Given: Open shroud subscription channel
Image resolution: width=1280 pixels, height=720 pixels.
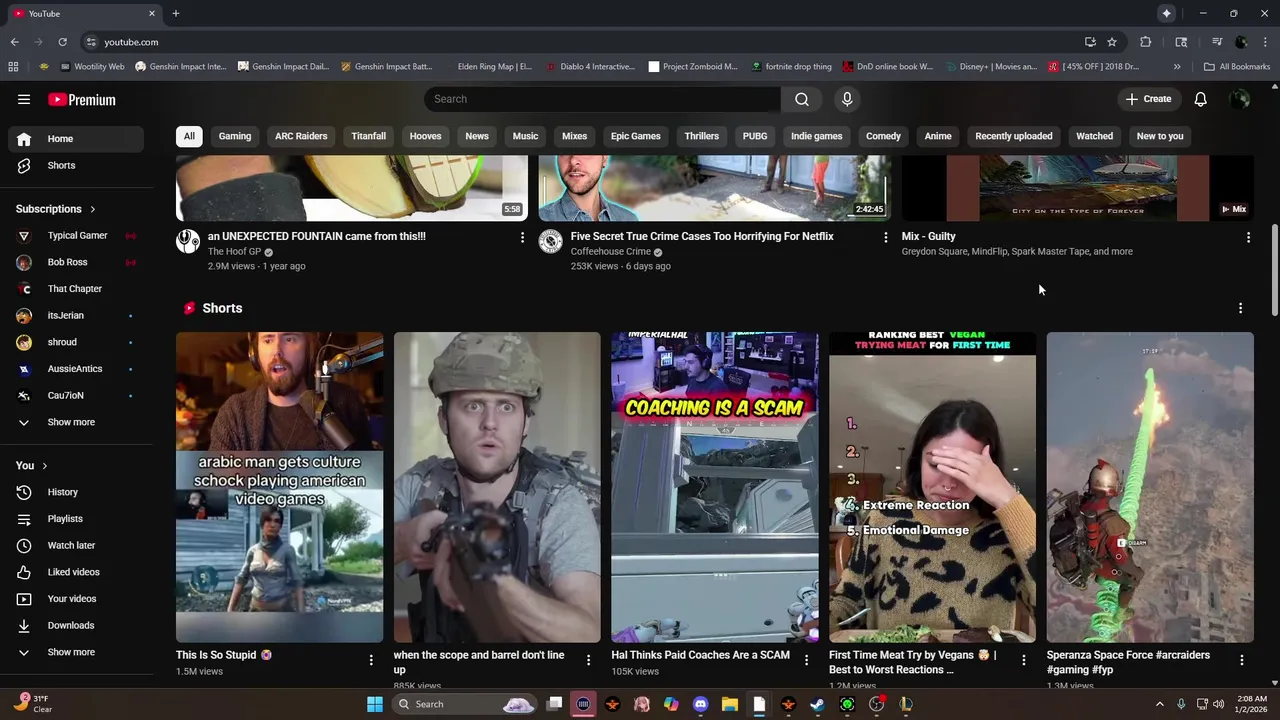Looking at the screenshot, I should click(x=76, y=342).
